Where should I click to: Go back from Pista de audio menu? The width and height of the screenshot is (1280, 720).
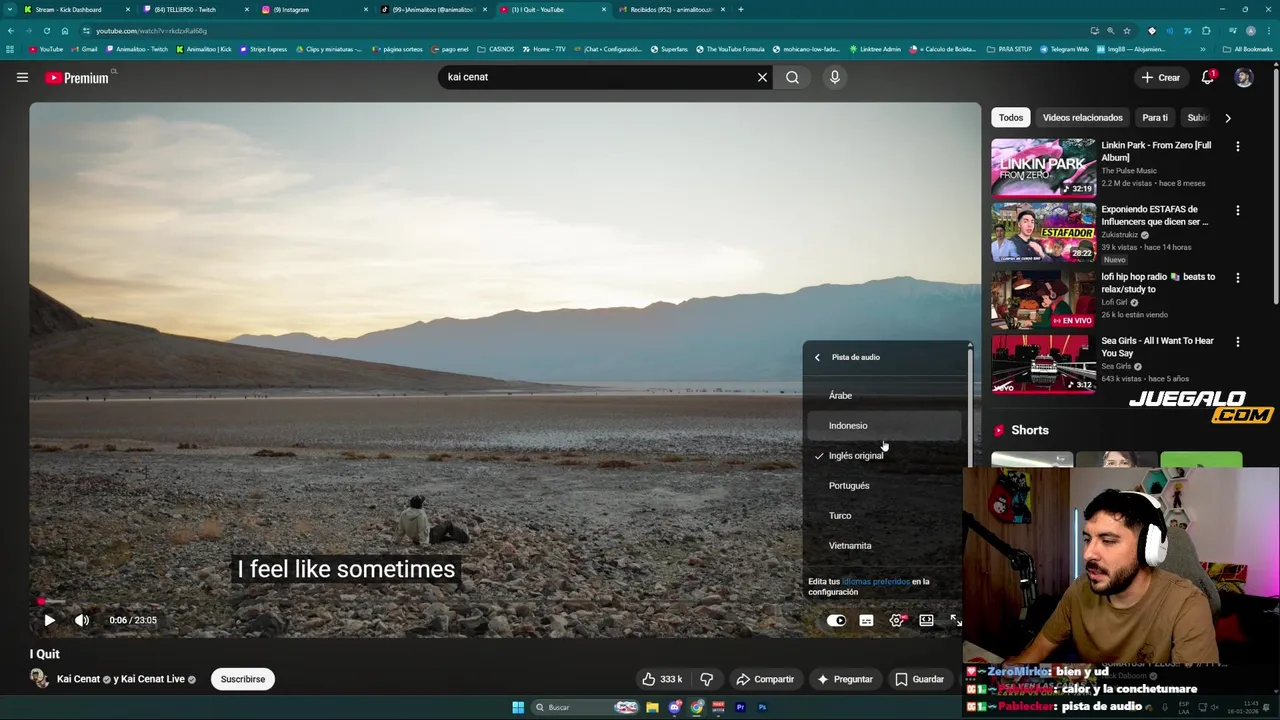[x=817, y=357]
